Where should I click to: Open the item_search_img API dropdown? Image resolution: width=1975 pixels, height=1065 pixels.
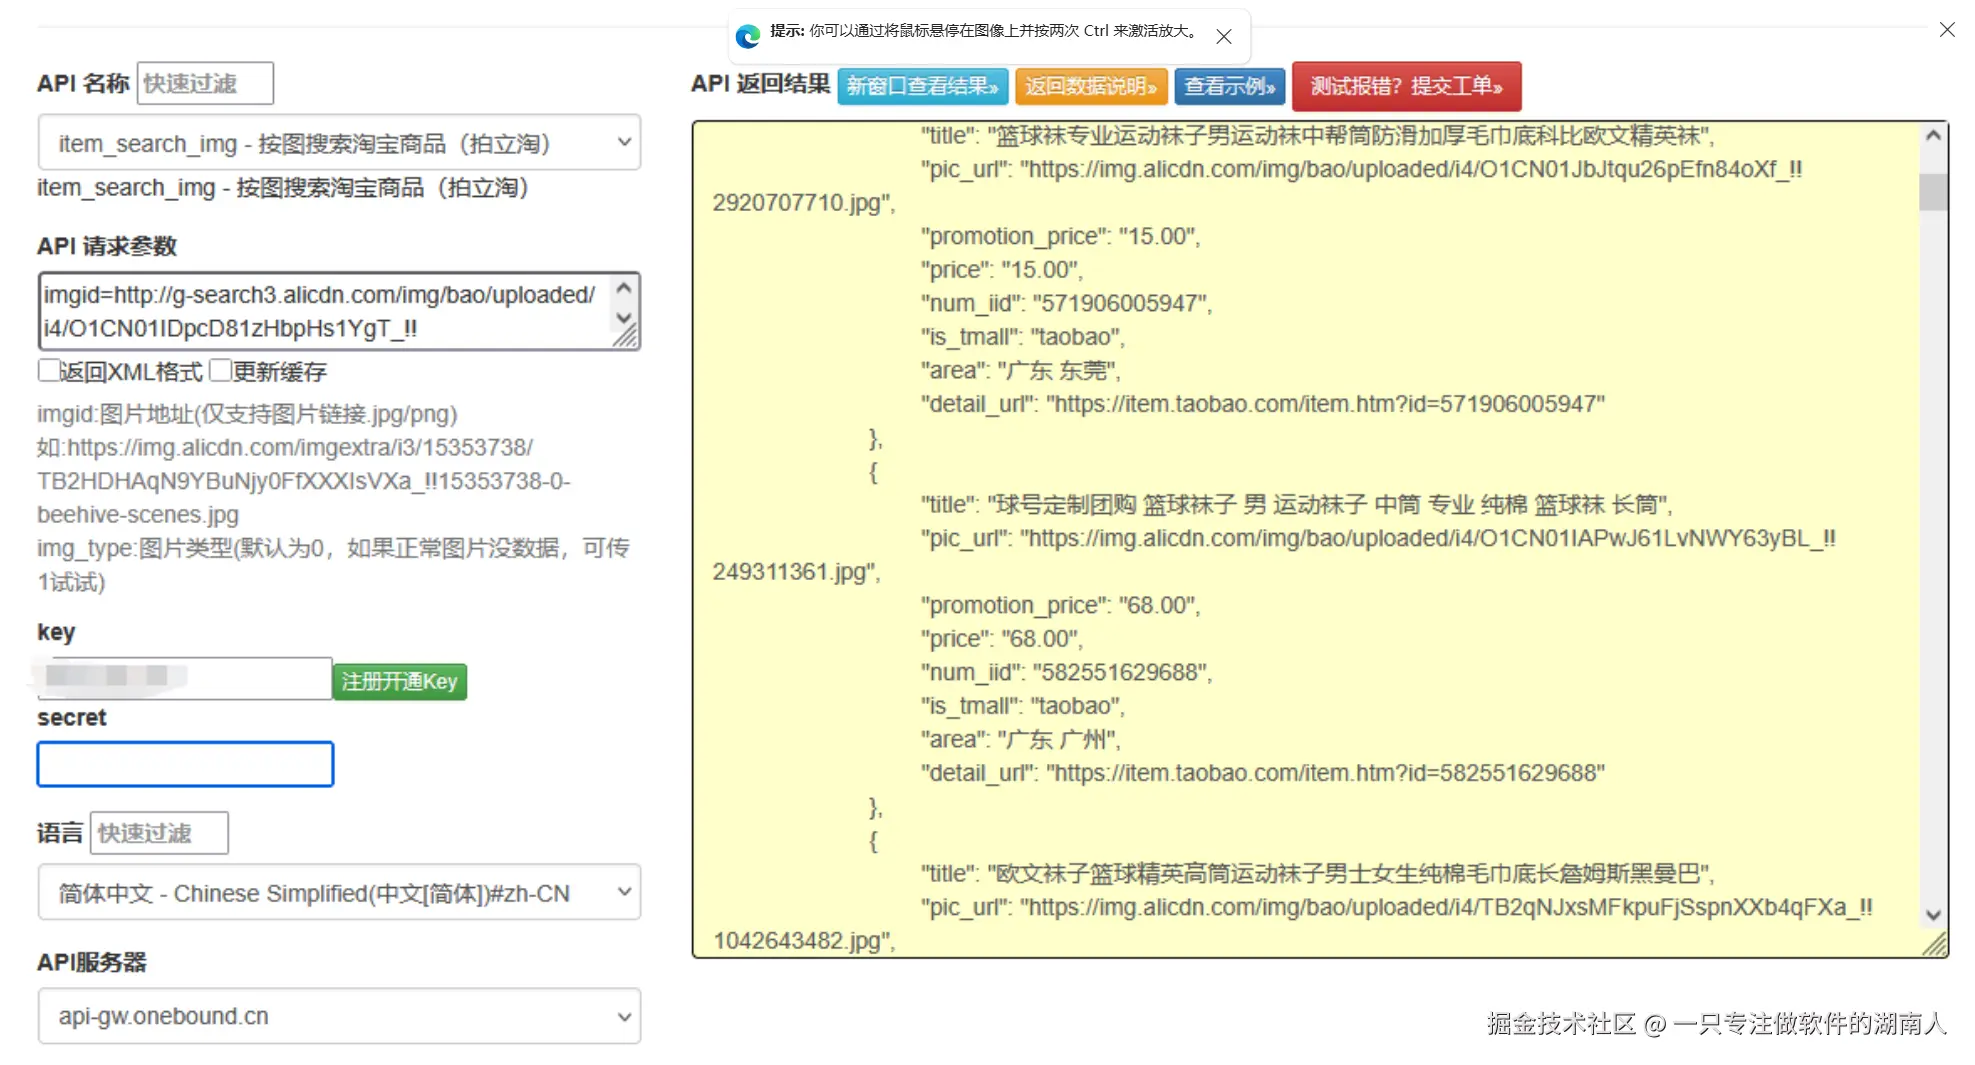pos(339,143)
